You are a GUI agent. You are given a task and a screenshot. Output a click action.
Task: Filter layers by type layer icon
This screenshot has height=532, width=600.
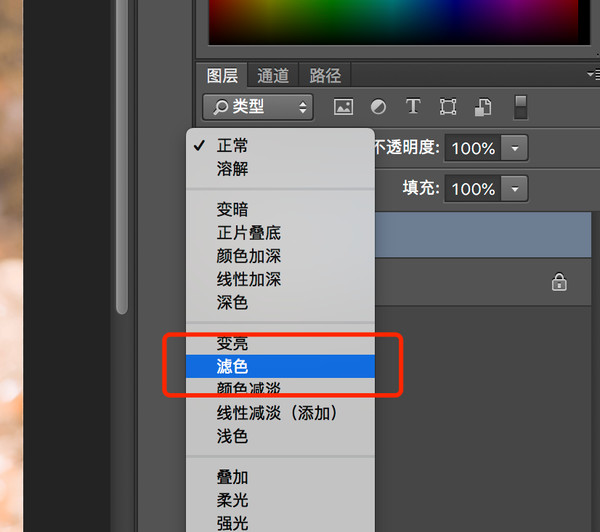click(413, 107)
